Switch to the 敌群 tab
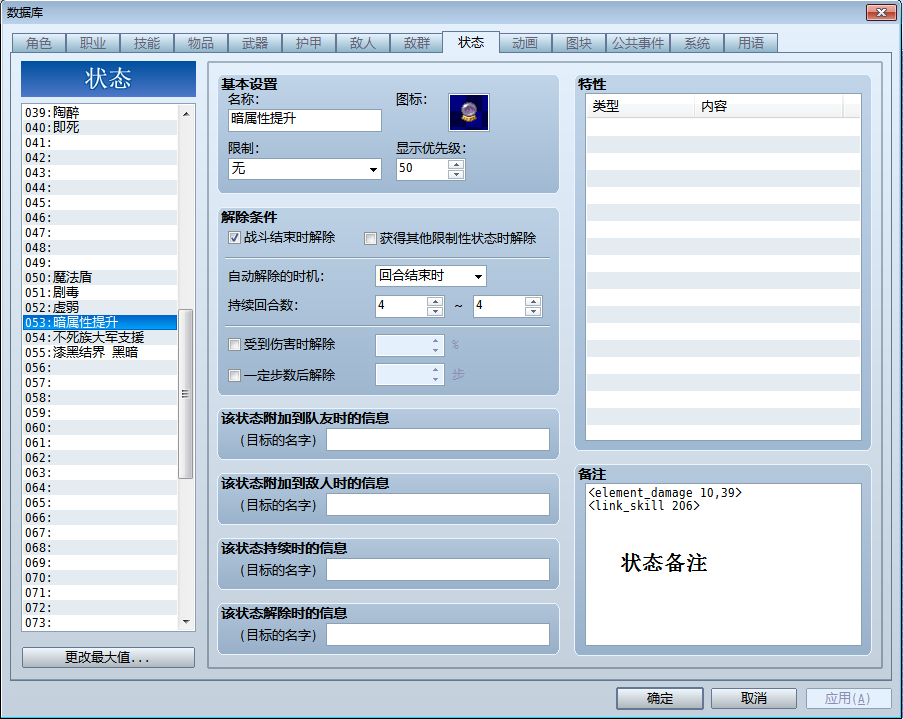 (417, 43)
